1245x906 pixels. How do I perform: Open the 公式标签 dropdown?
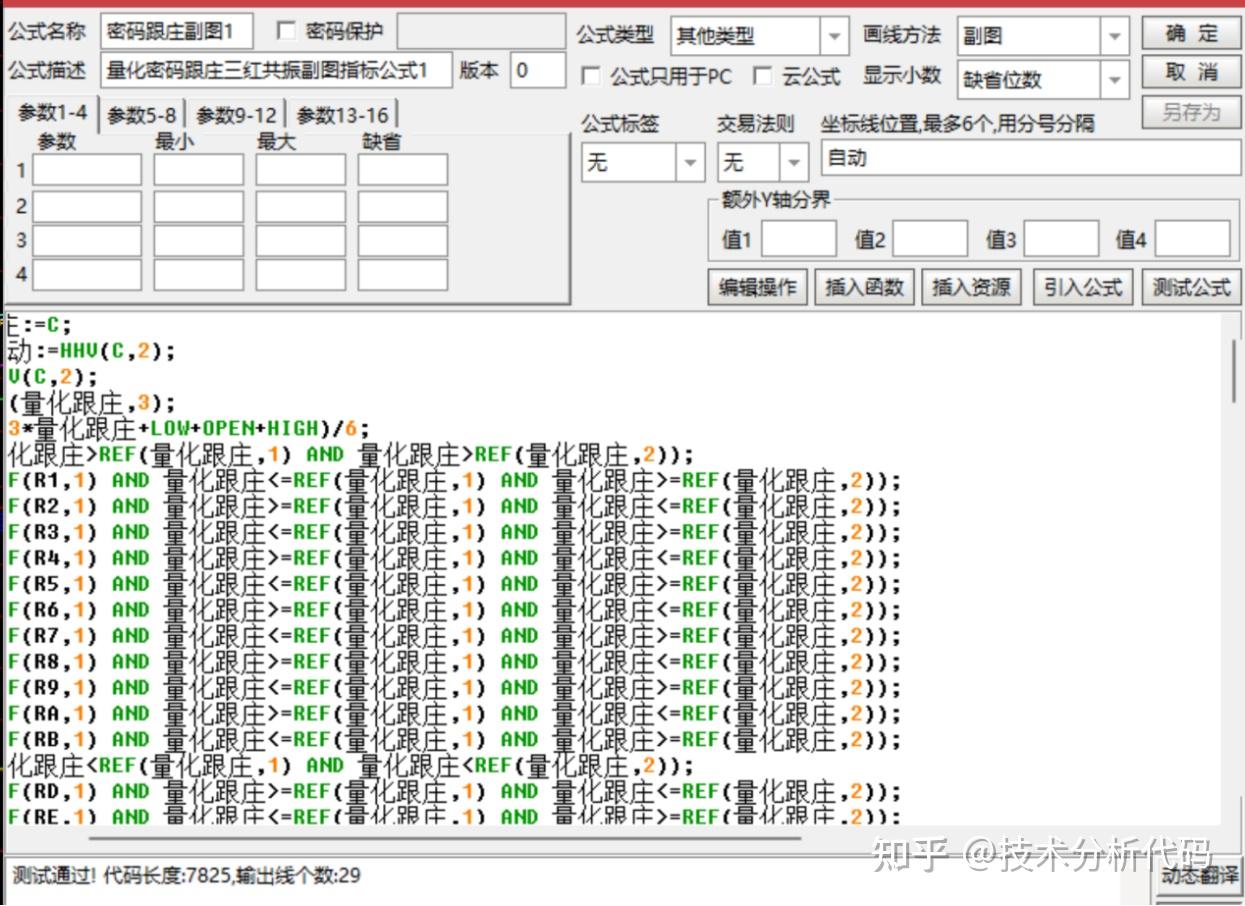coord(690,161)
